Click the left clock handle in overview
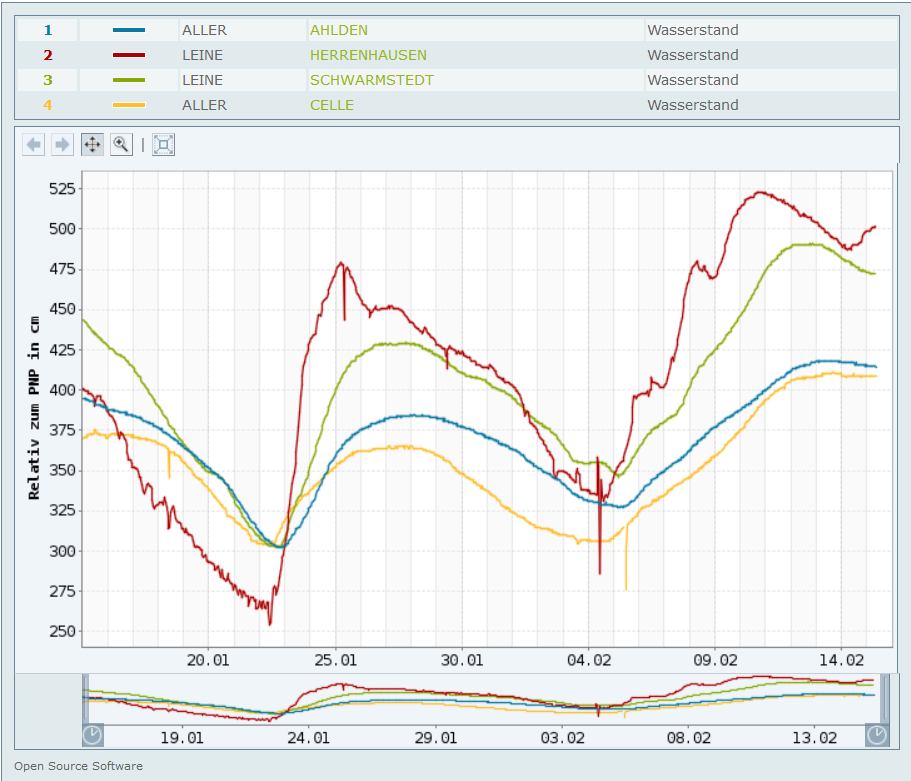 click(x=92, y=735)
